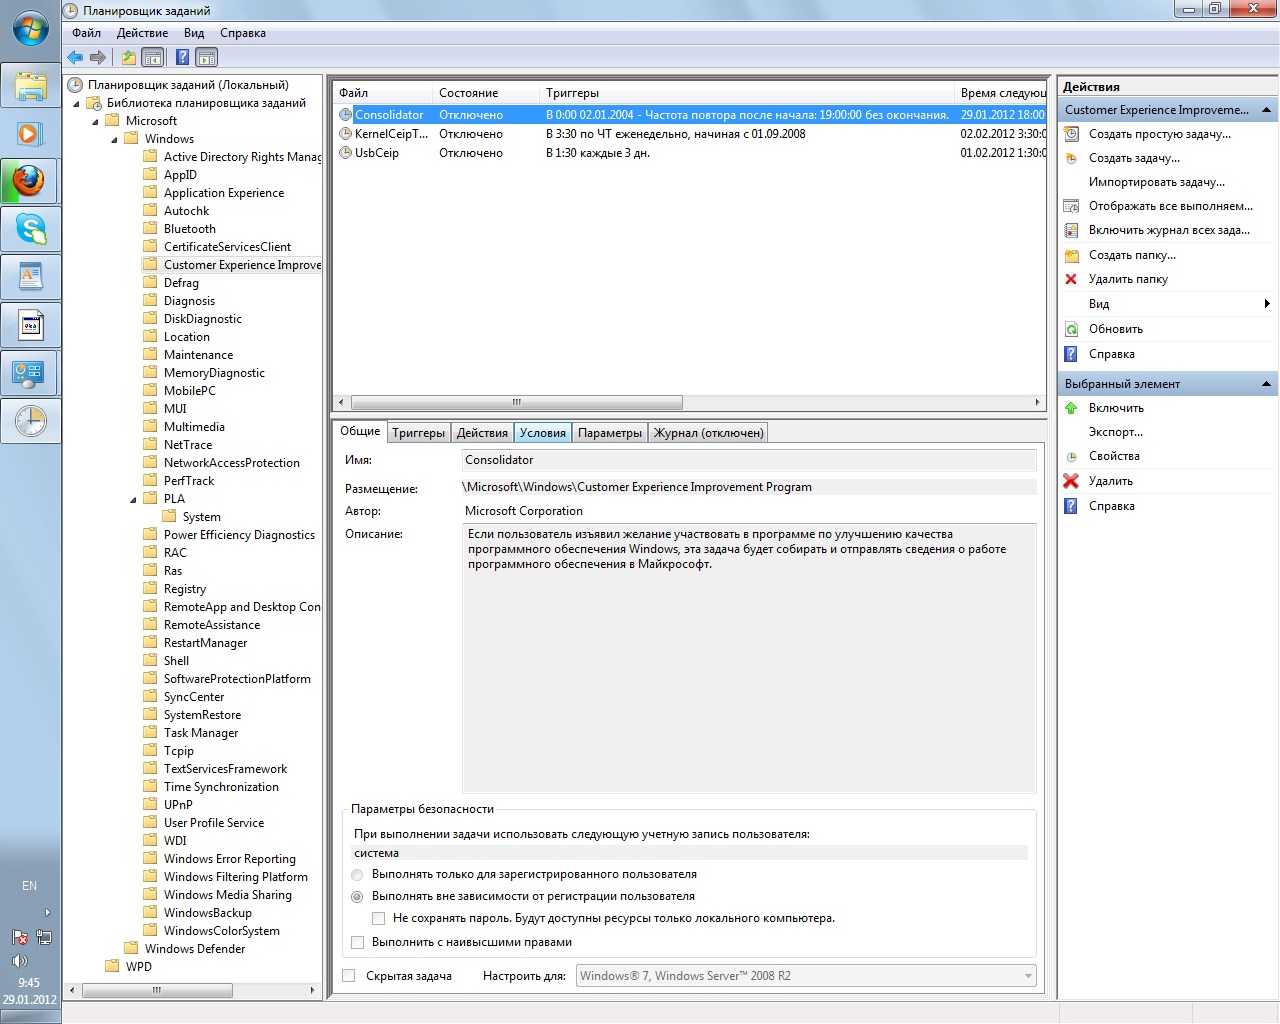
Task: Click the Task Scheduler clock taskbar icon
Action: 30,421
